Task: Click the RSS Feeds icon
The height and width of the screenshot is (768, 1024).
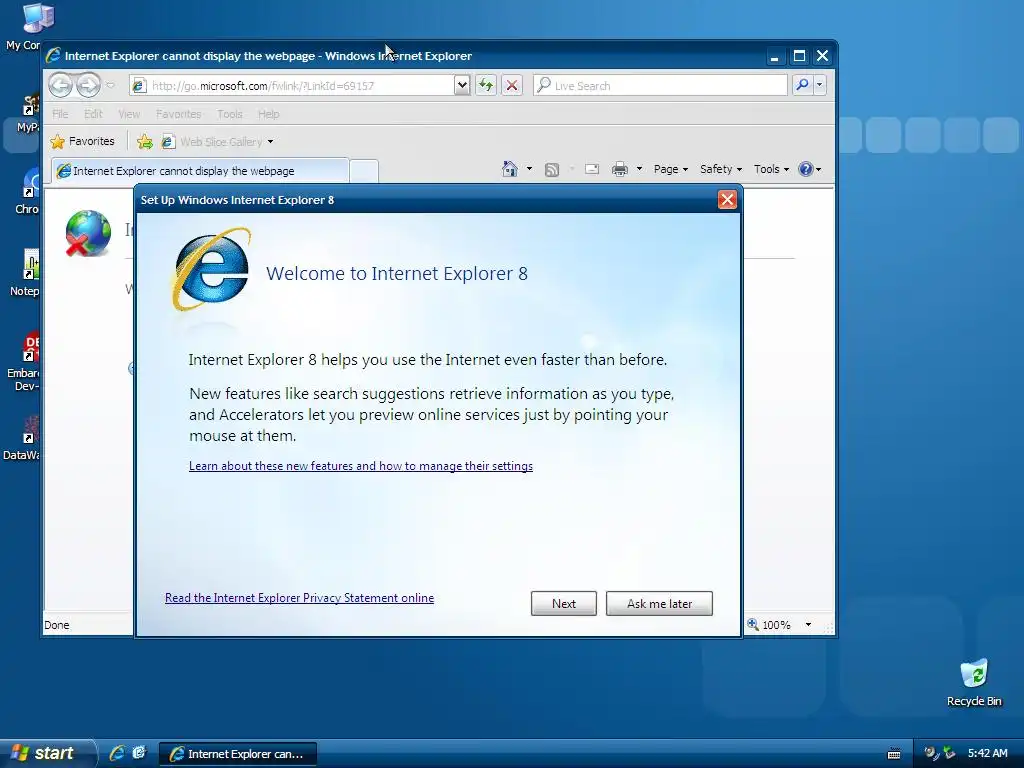Action: [552, 170]
